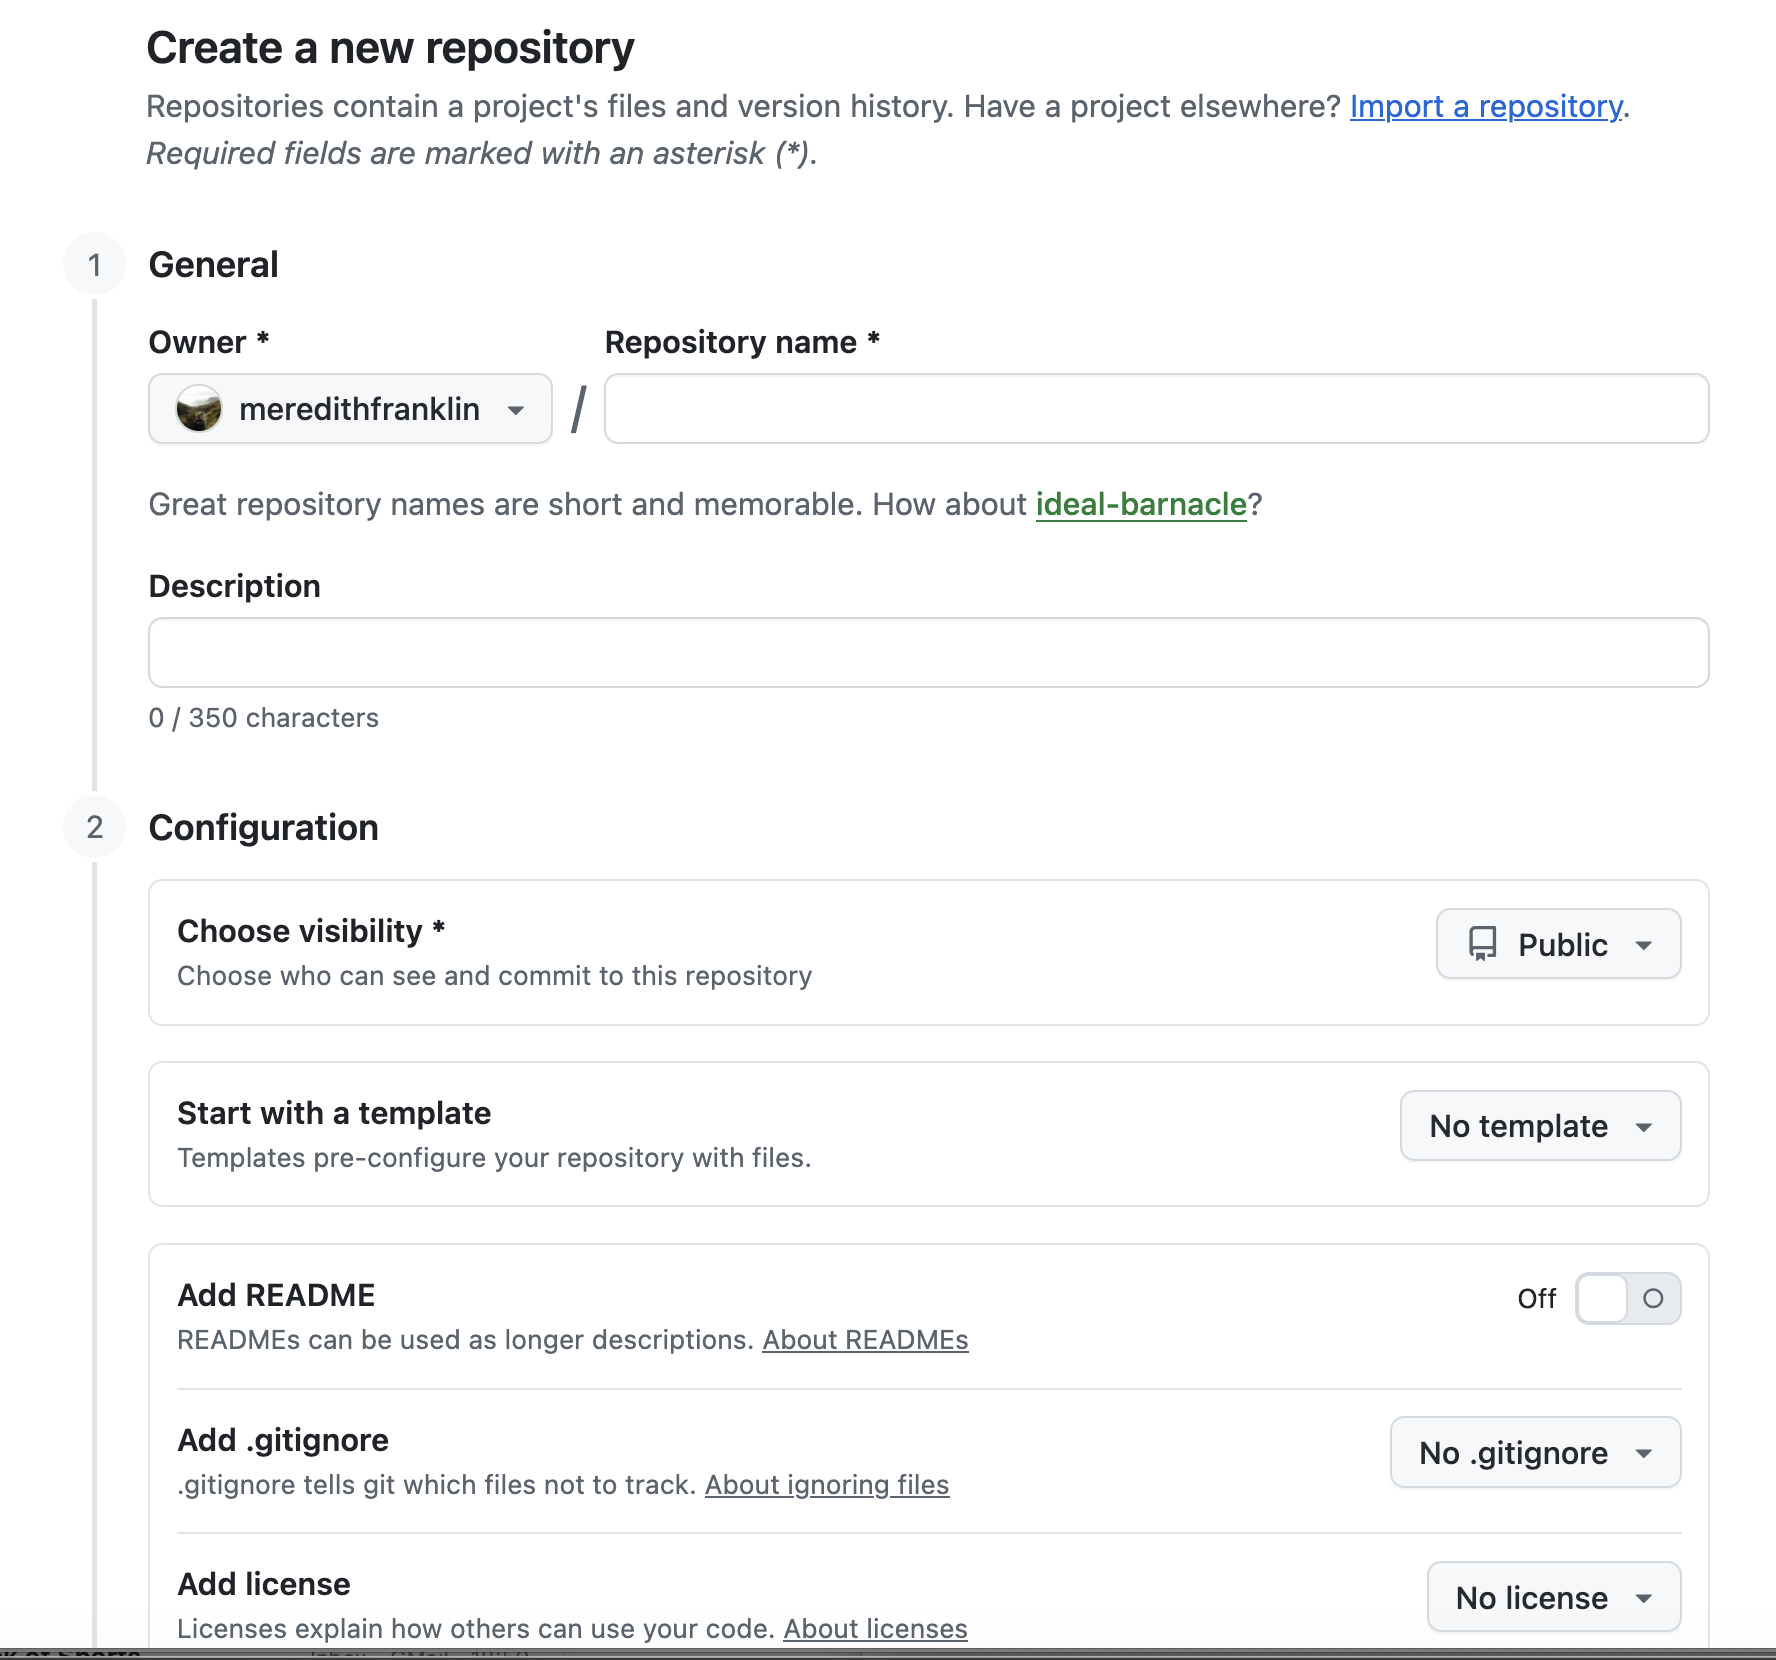
Task: Click the repository icon in Public button
Action: tap(1482, 944)
